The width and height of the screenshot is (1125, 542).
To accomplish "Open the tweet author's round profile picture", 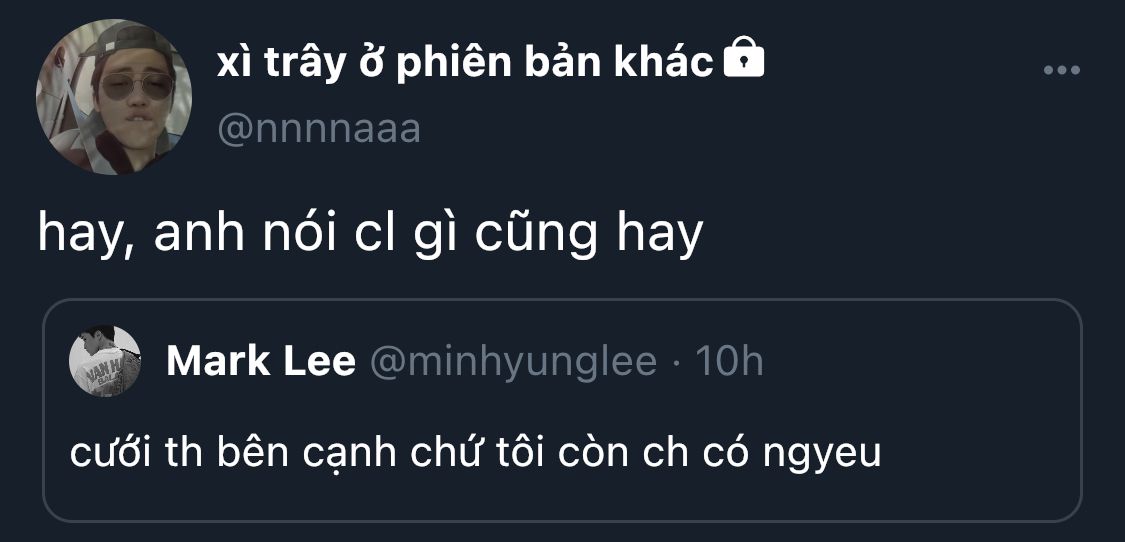I will 113,97.
